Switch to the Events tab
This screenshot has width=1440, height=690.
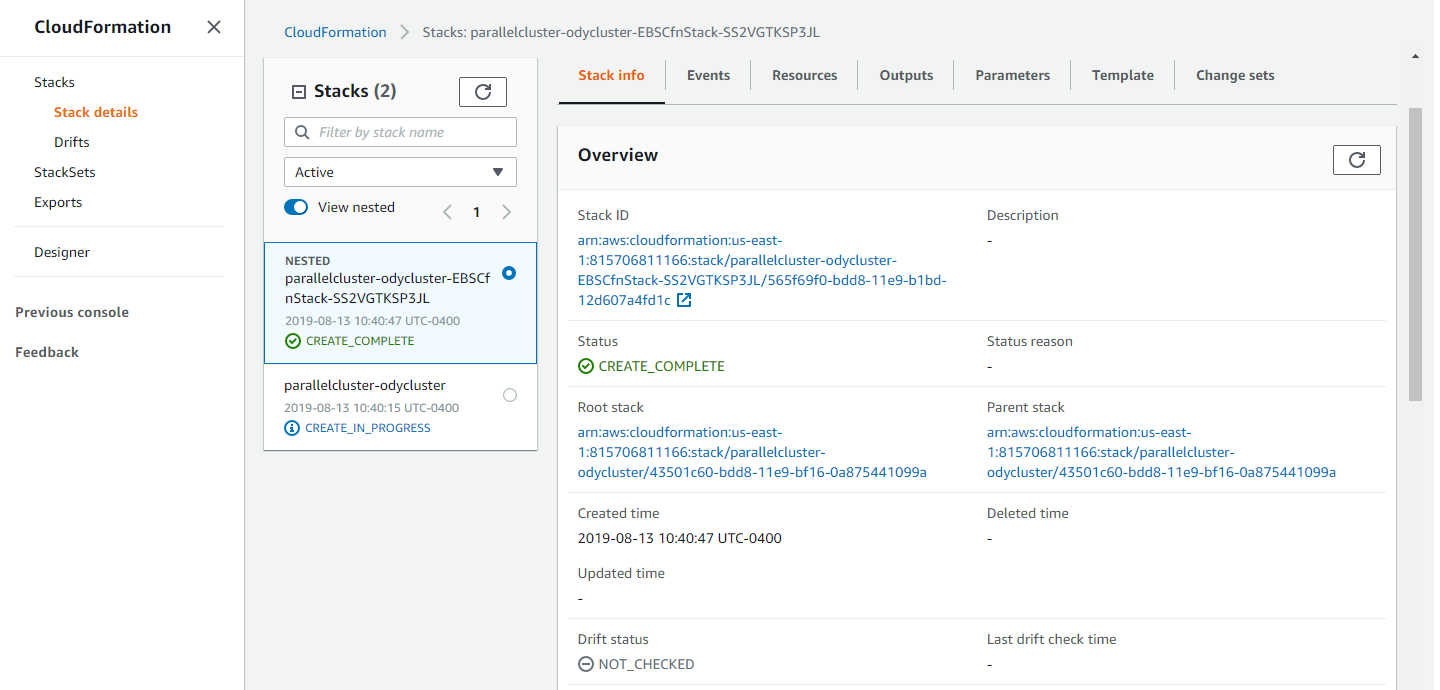coord(708,74)
